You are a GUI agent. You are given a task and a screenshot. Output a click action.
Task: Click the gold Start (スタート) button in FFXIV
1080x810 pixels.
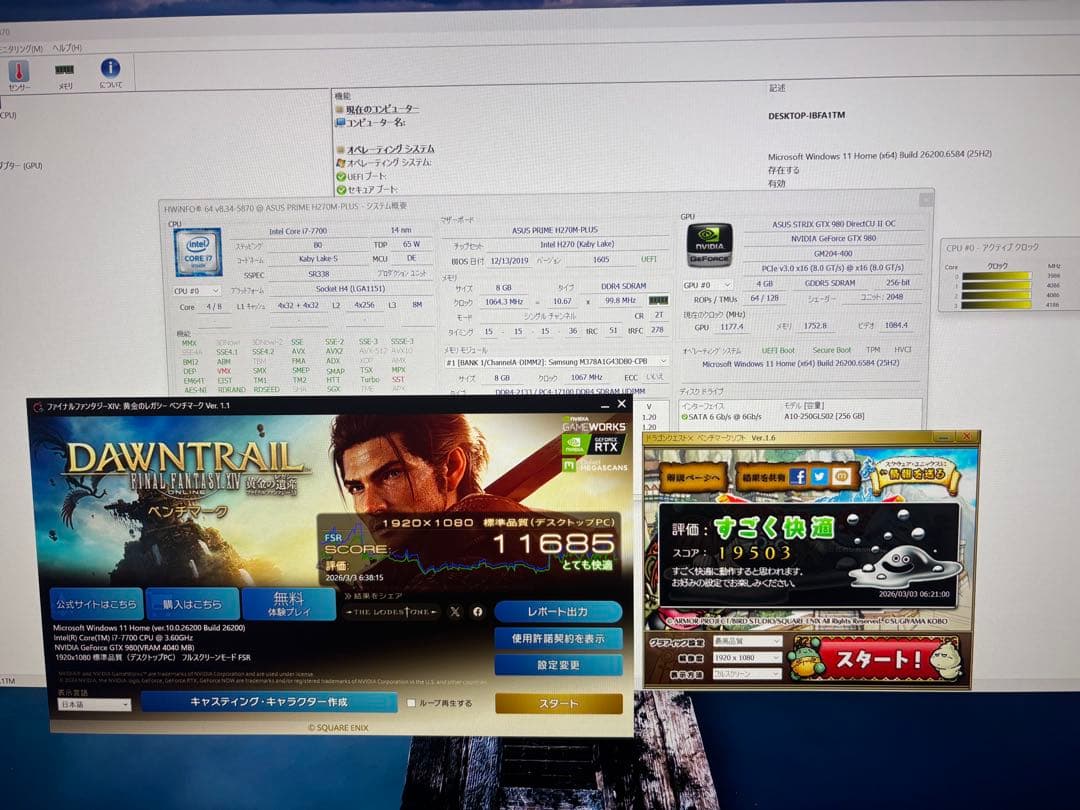point(559,703)
